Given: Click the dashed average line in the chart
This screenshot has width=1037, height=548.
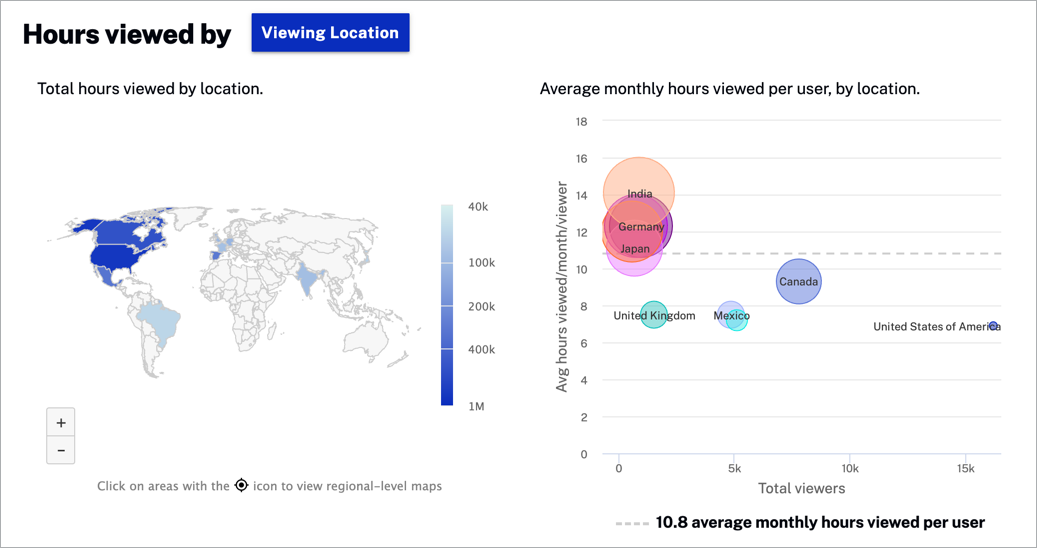Looking at the screenshot, I should [x=900, y=254].
